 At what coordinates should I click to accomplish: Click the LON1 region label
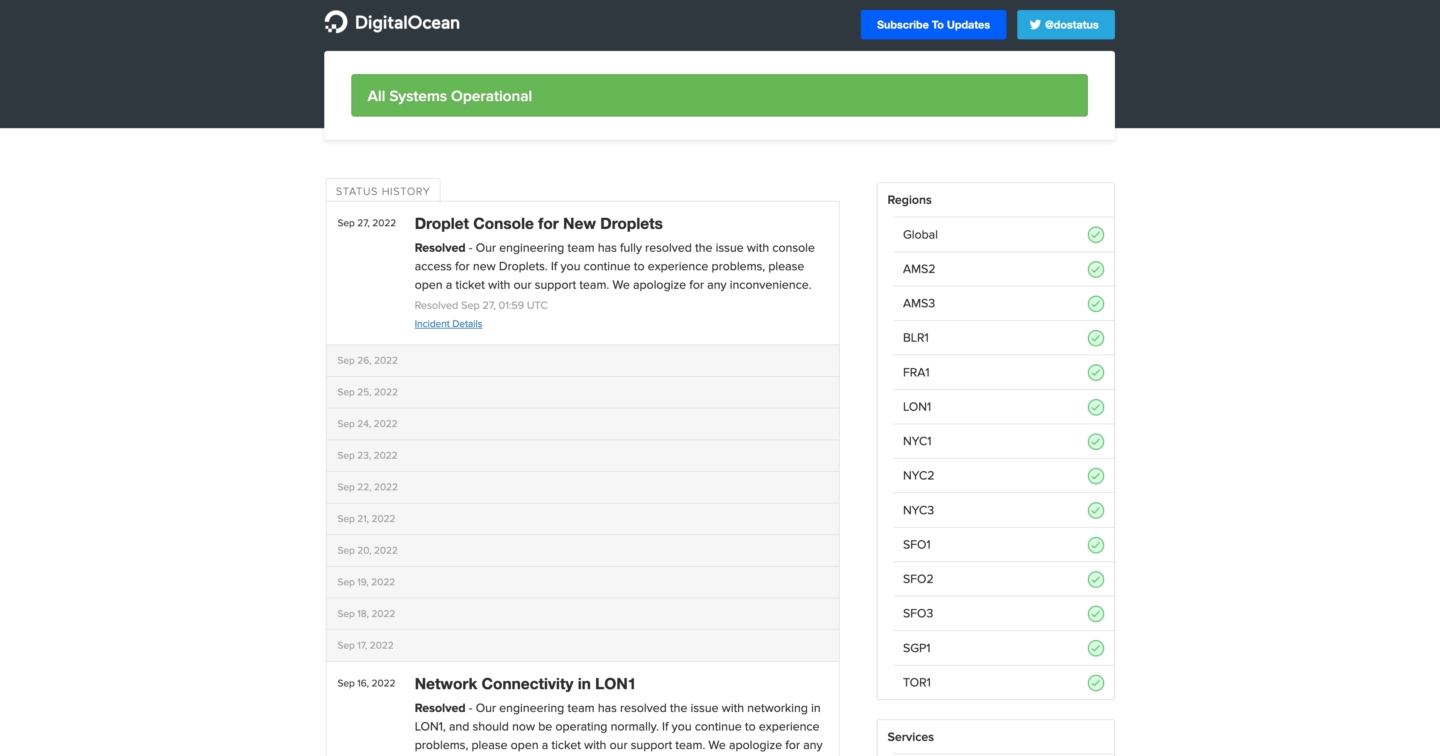[x=917, y=407]
